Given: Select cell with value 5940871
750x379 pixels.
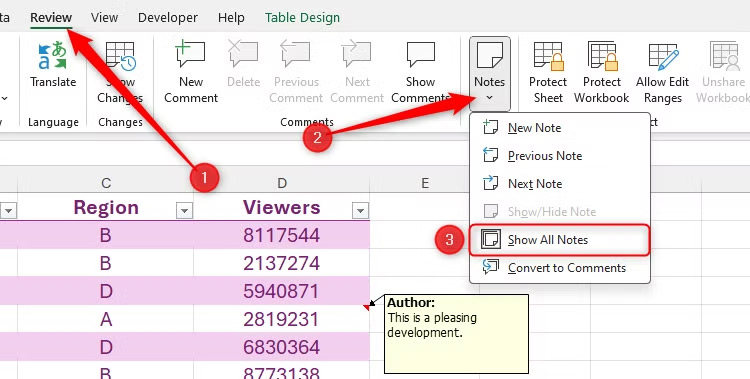Looking at the screenshot, I should (x=282, y=291).
